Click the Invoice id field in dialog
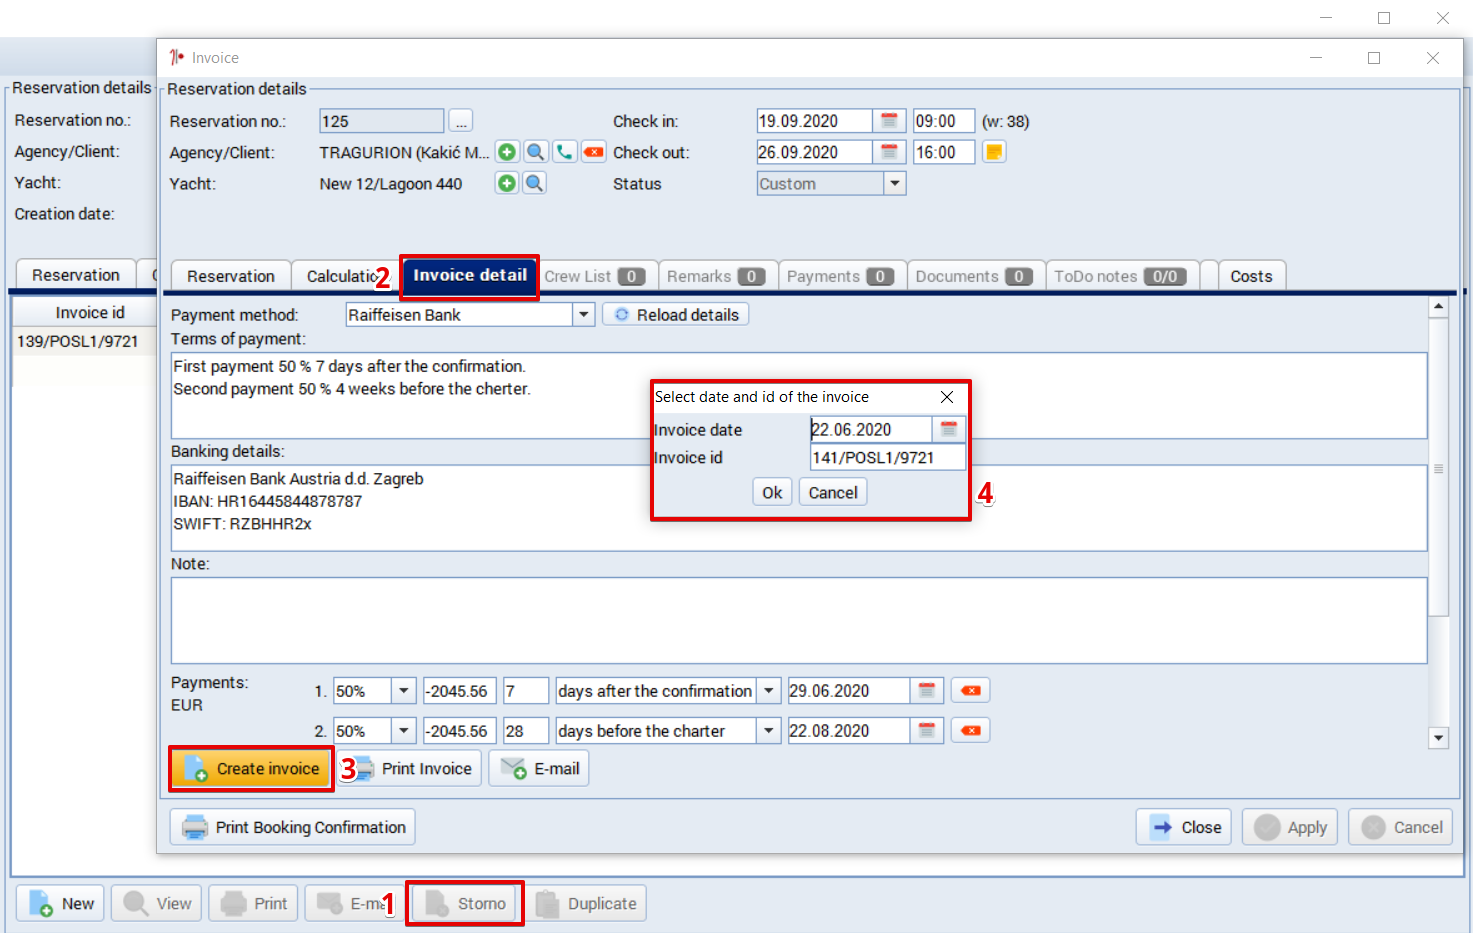The width and height of the screenshot is (1473, 933). tap(888, 457)
